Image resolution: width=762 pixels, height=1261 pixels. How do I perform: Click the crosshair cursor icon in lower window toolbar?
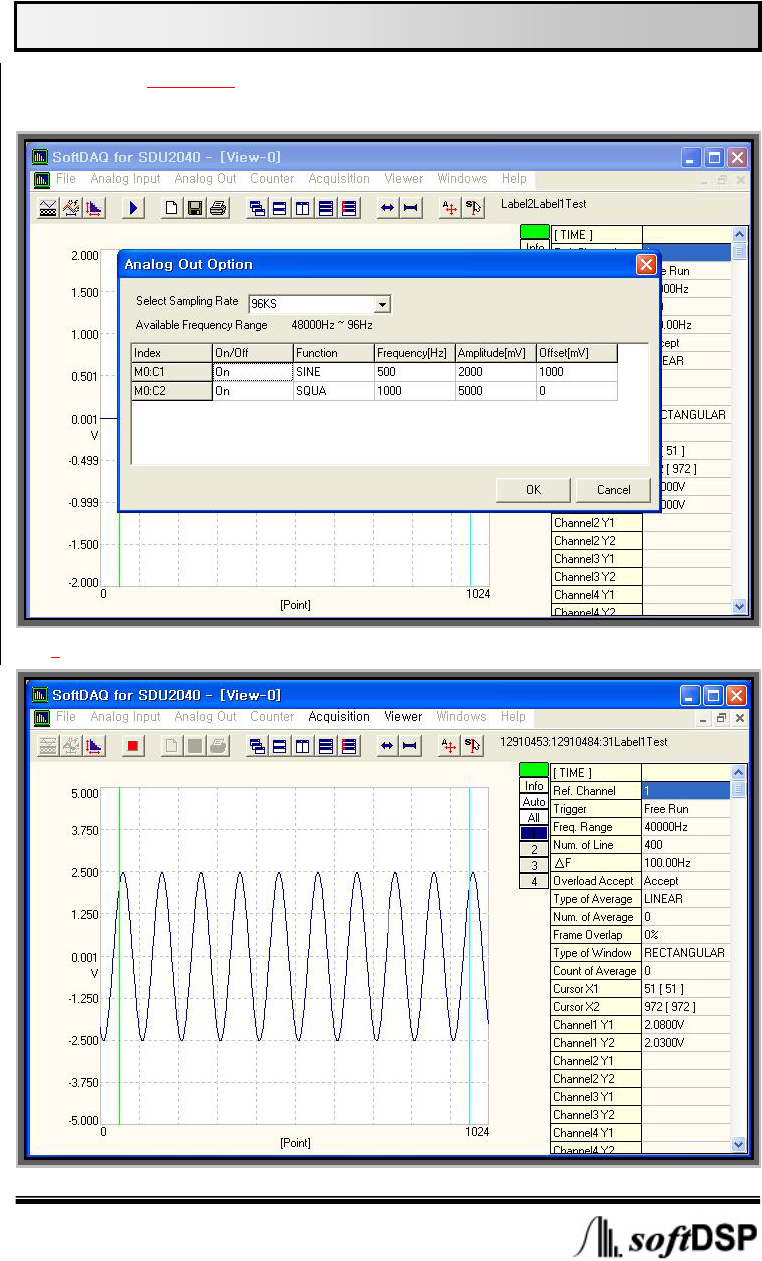click(x=450, y=746)
